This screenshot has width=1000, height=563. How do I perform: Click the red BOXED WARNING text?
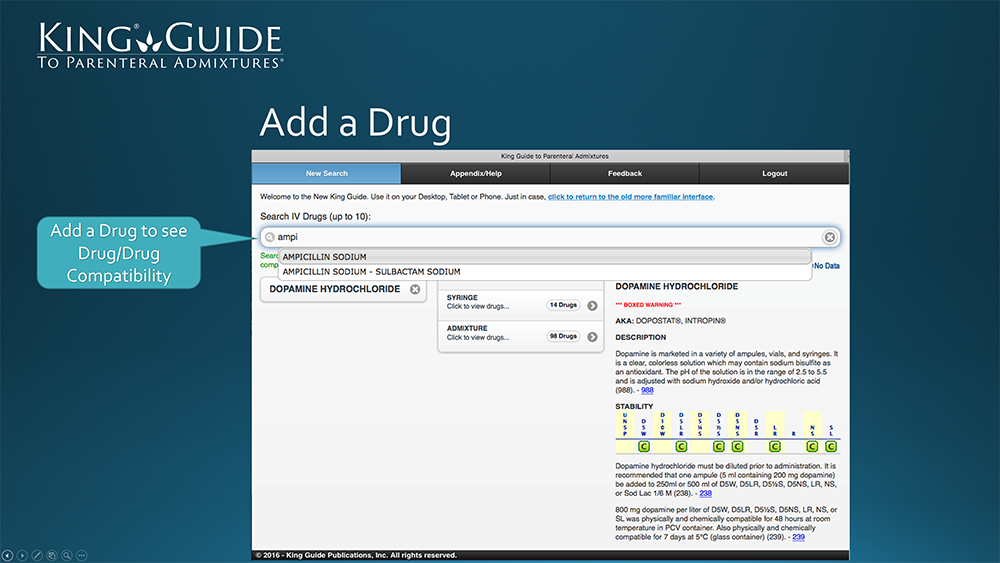tap(648, 305)
